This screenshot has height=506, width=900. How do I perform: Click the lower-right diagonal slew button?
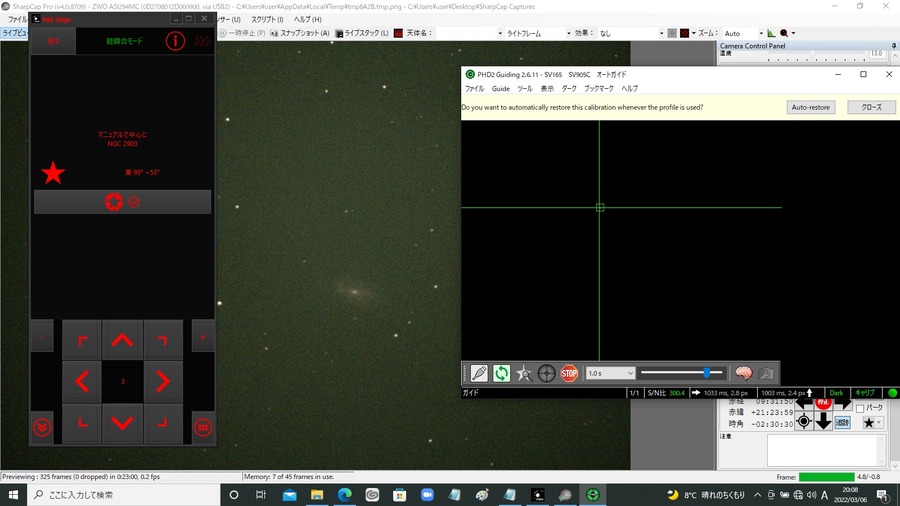coord(163,423)
